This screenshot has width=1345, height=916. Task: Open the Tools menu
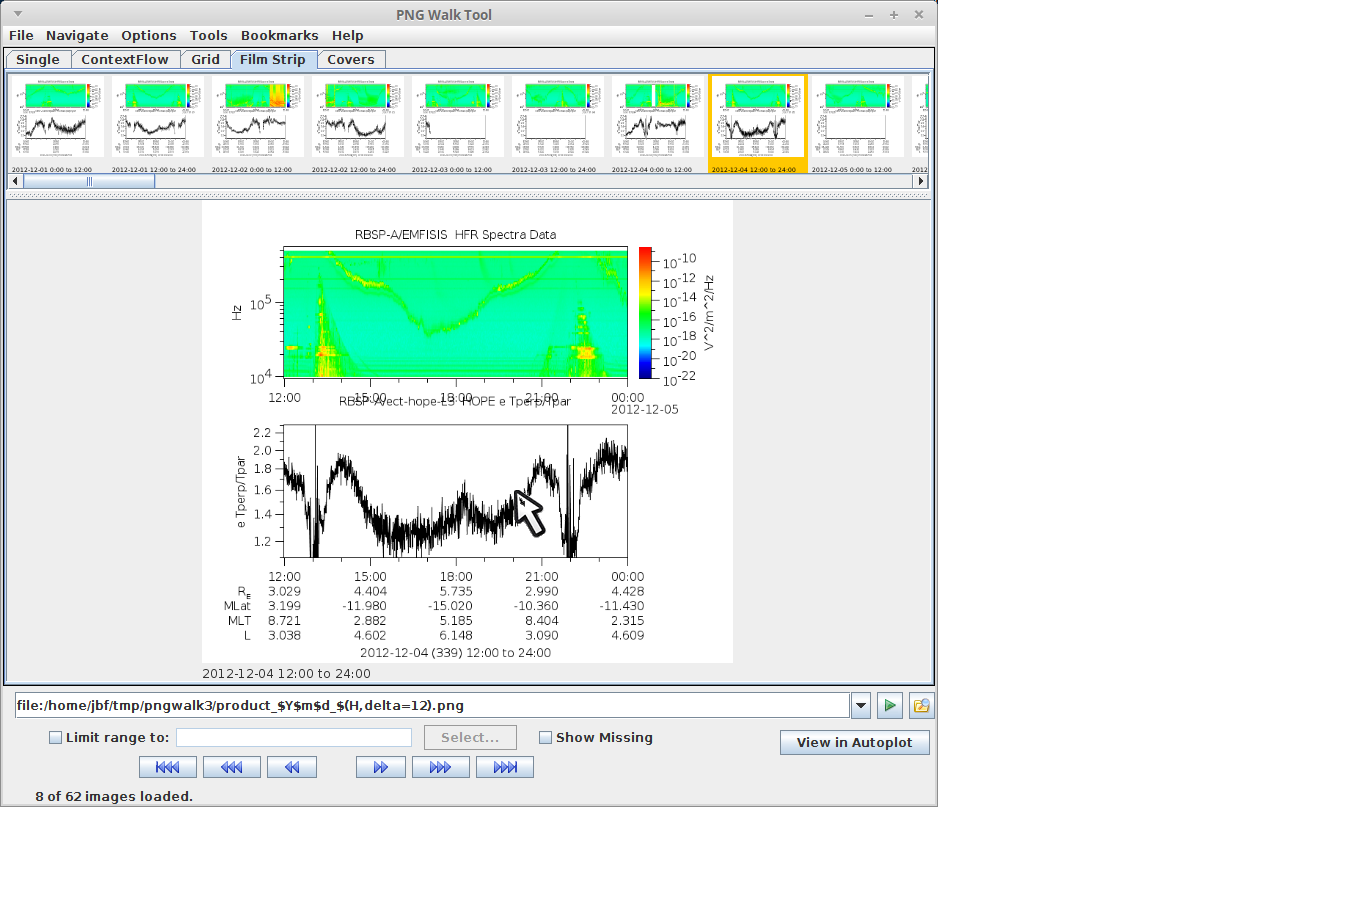point(208,35)
